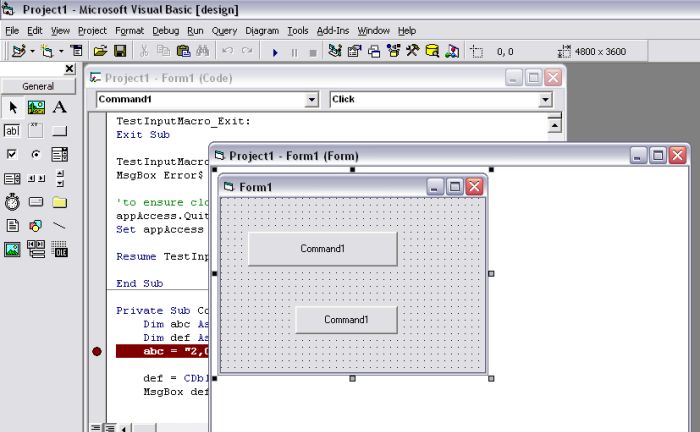Open the Visual Component Manager icon
The height and width of the screenshot is (432, 700).
[452, 51]
